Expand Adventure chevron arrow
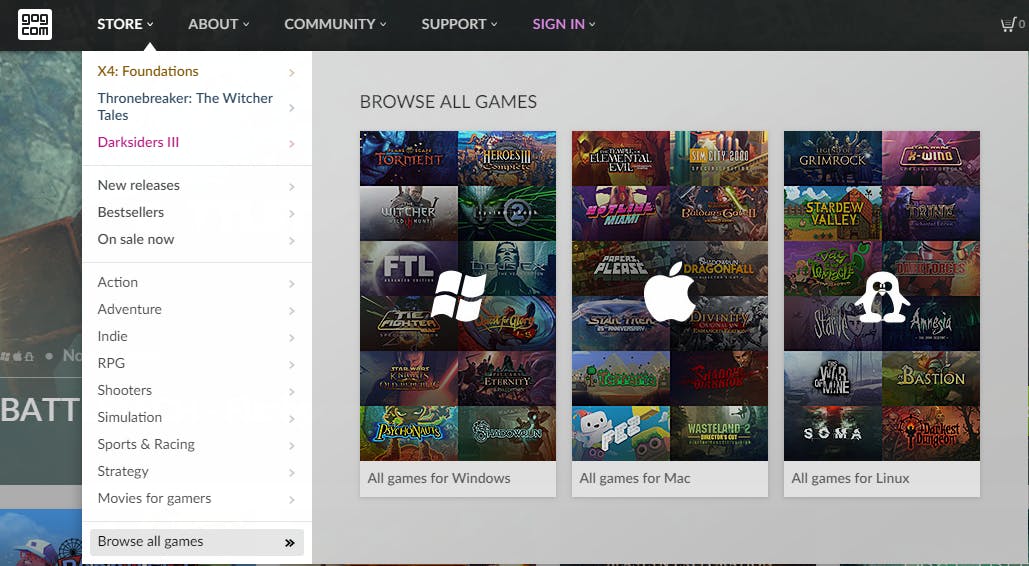The width and height of the screenshot is (1029, 566). pos(292,311)
